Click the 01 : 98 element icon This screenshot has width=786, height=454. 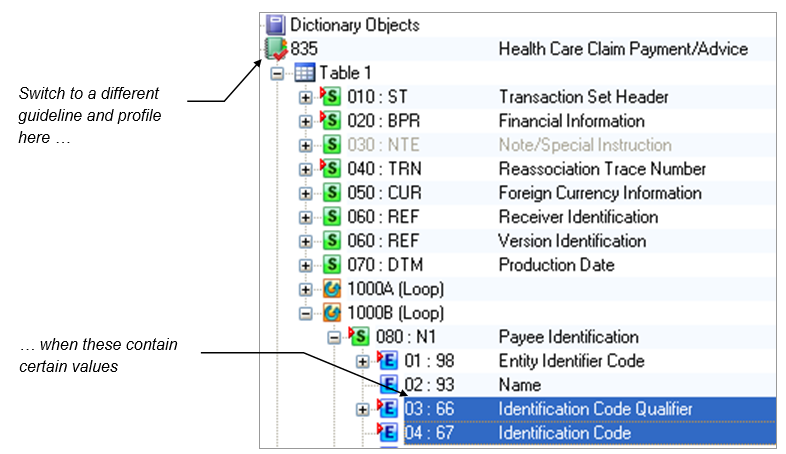pos(388,361)
